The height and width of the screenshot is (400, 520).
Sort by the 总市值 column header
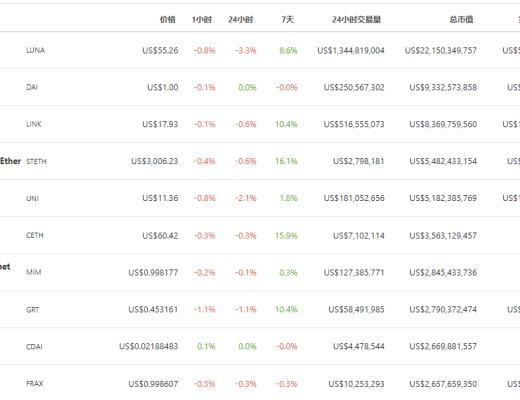tap(461, 20)
